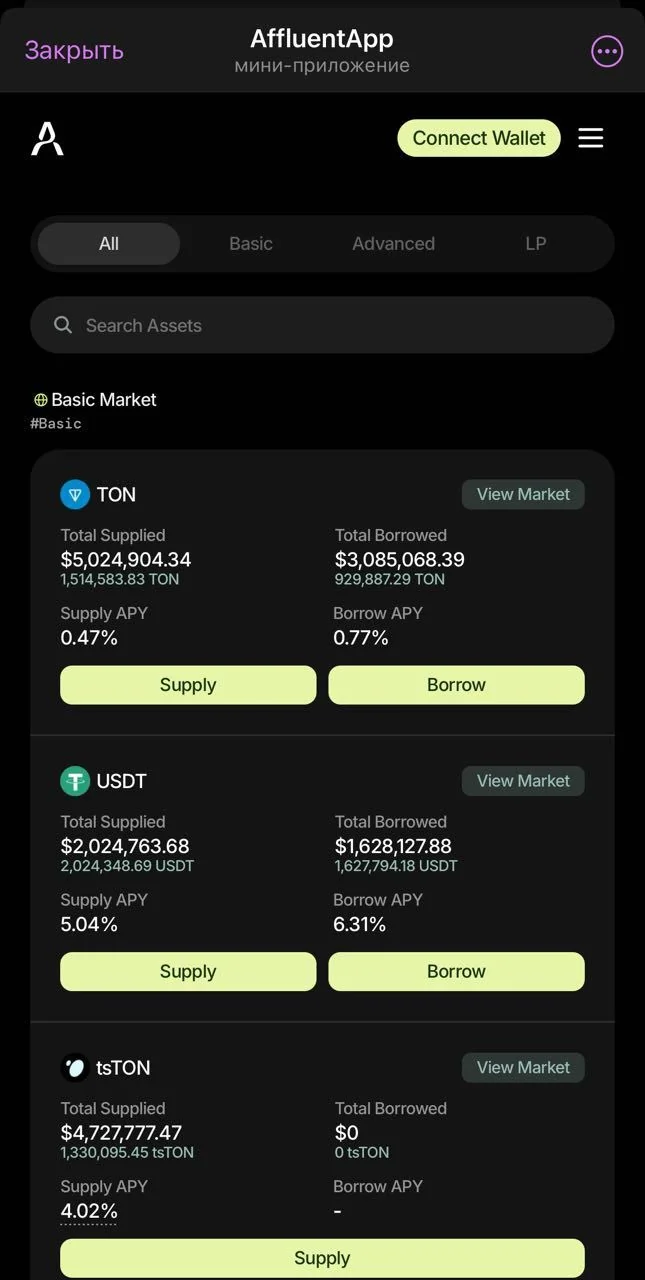
Task: Click the Connect Wallet button
Action: pyautogui.click(x=479, y=138)
